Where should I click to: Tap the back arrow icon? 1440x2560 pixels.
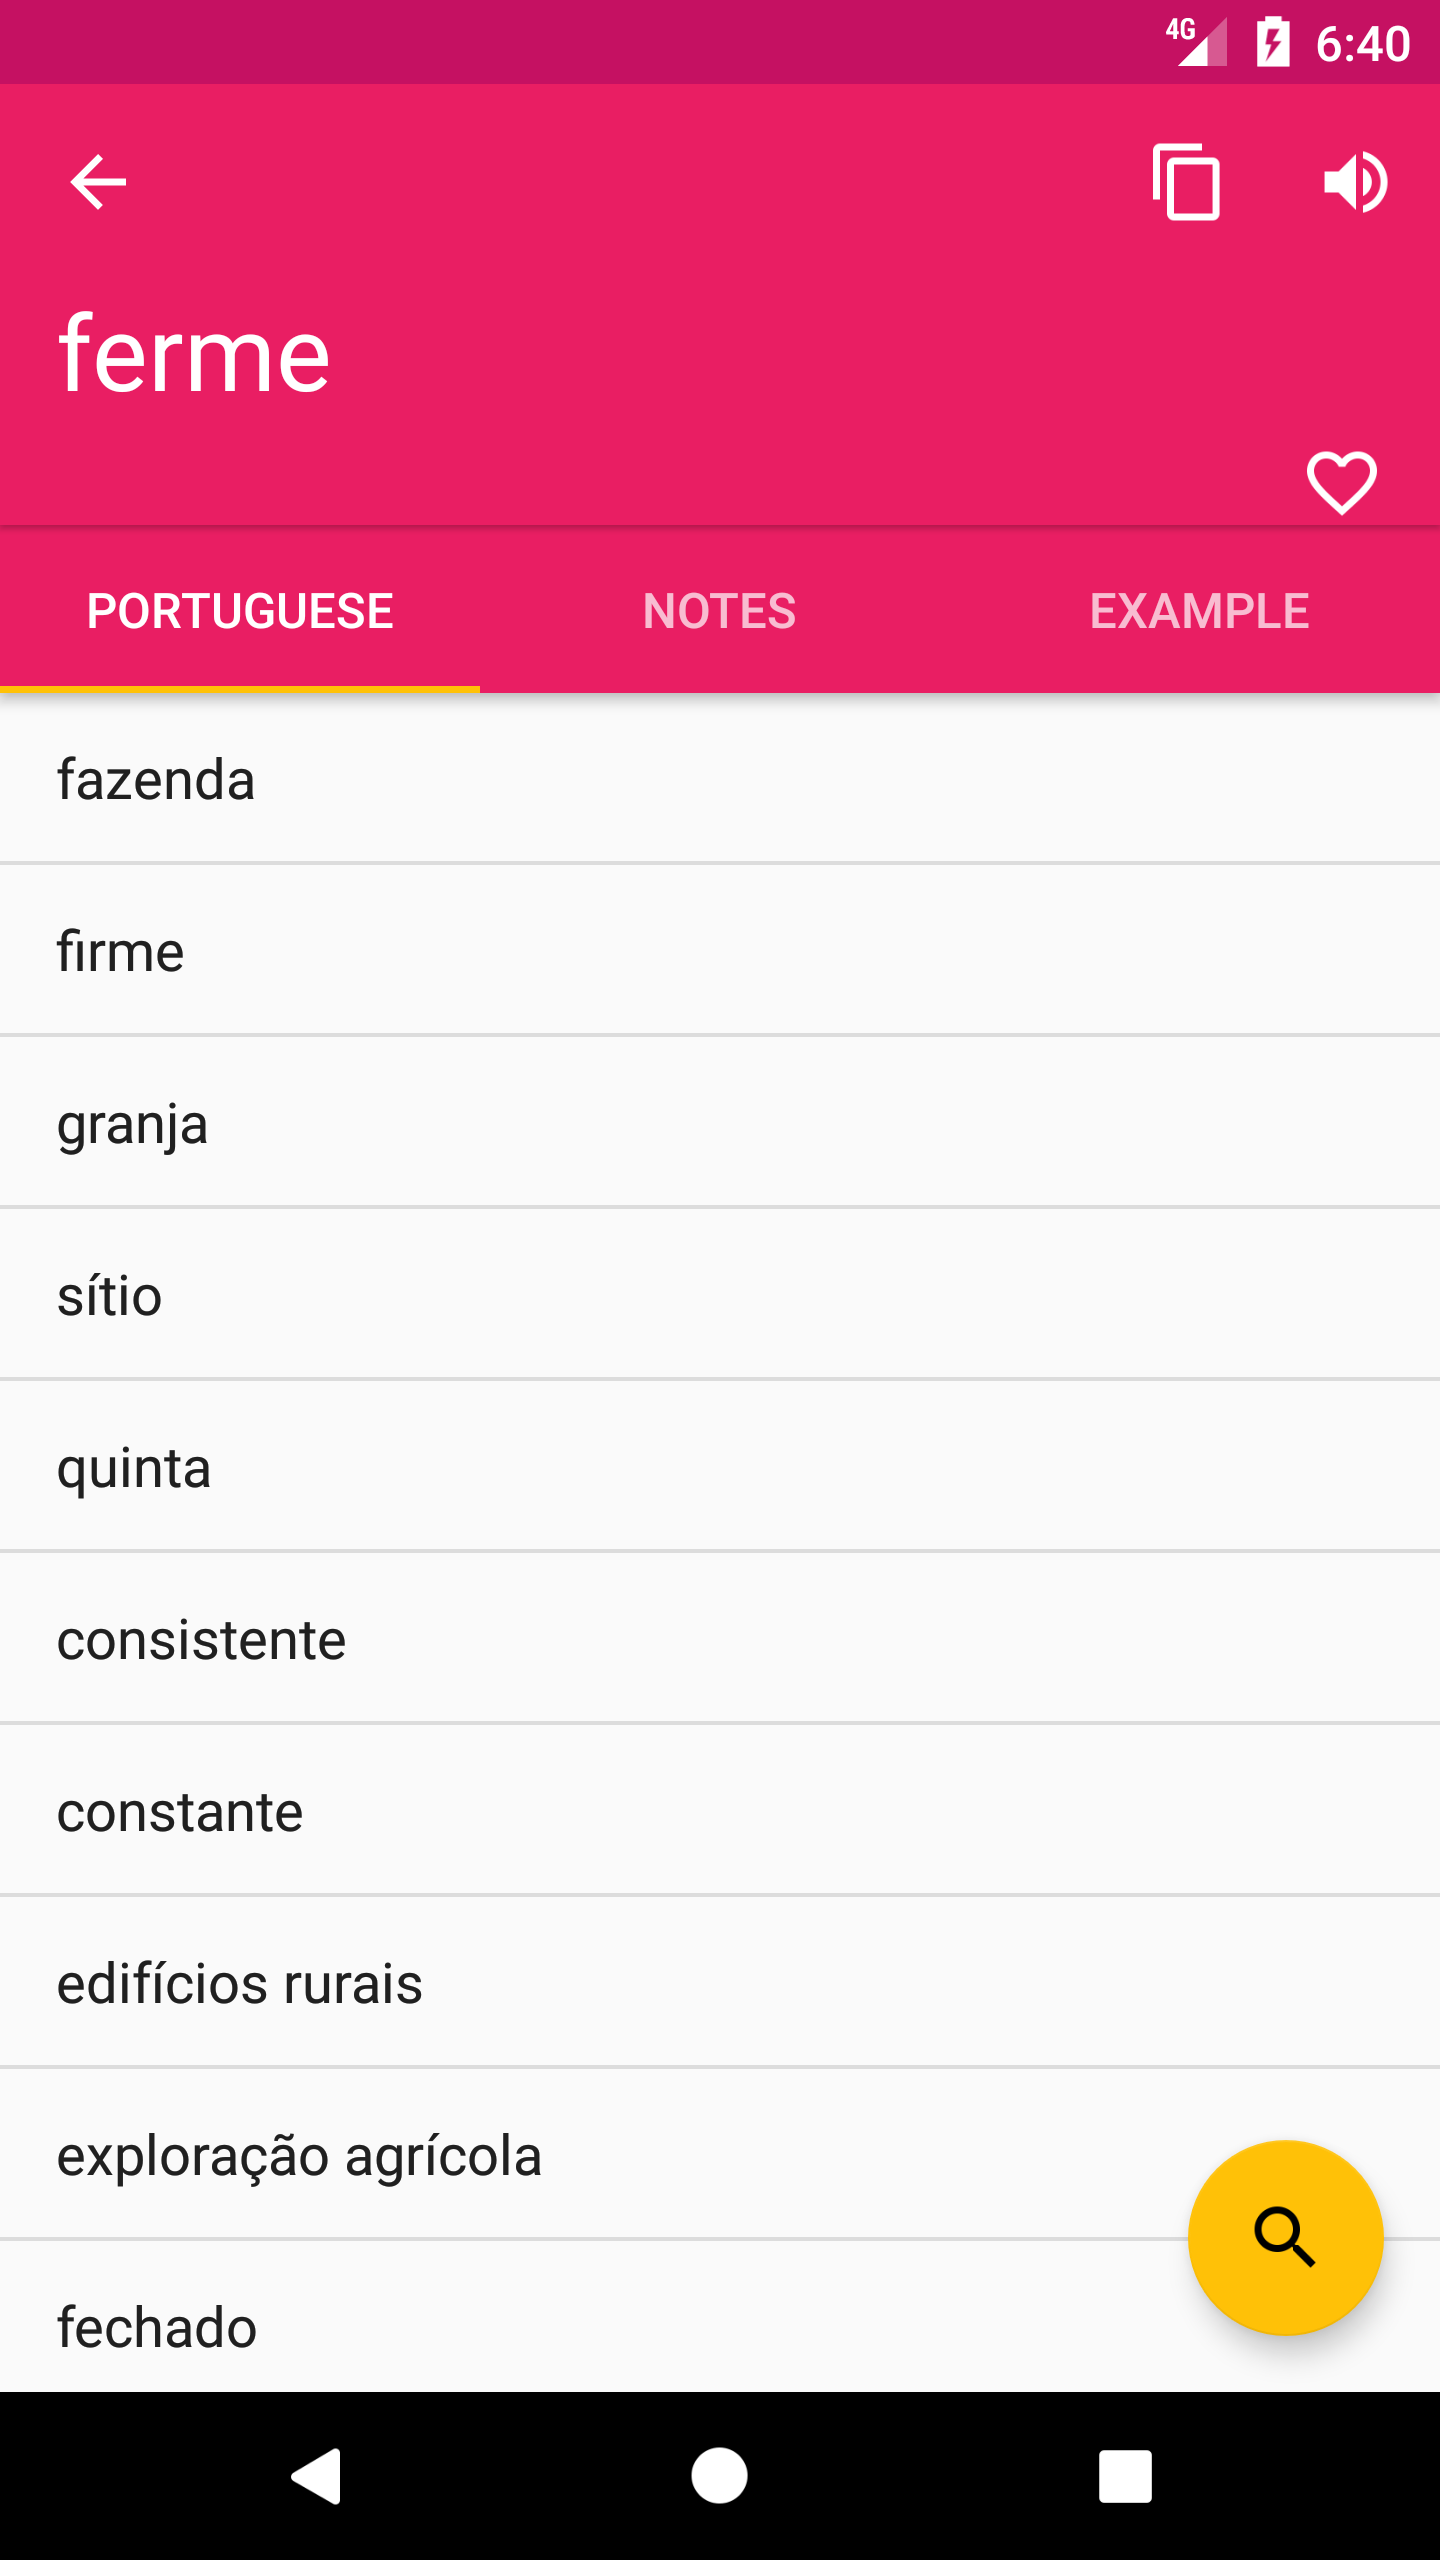98,182
